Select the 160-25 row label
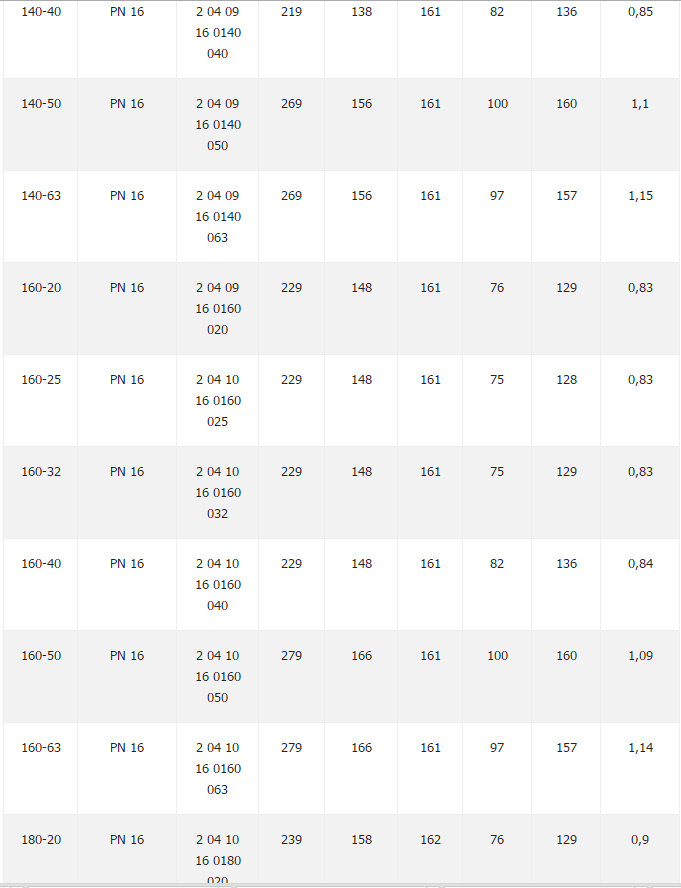 coord(41,380)
